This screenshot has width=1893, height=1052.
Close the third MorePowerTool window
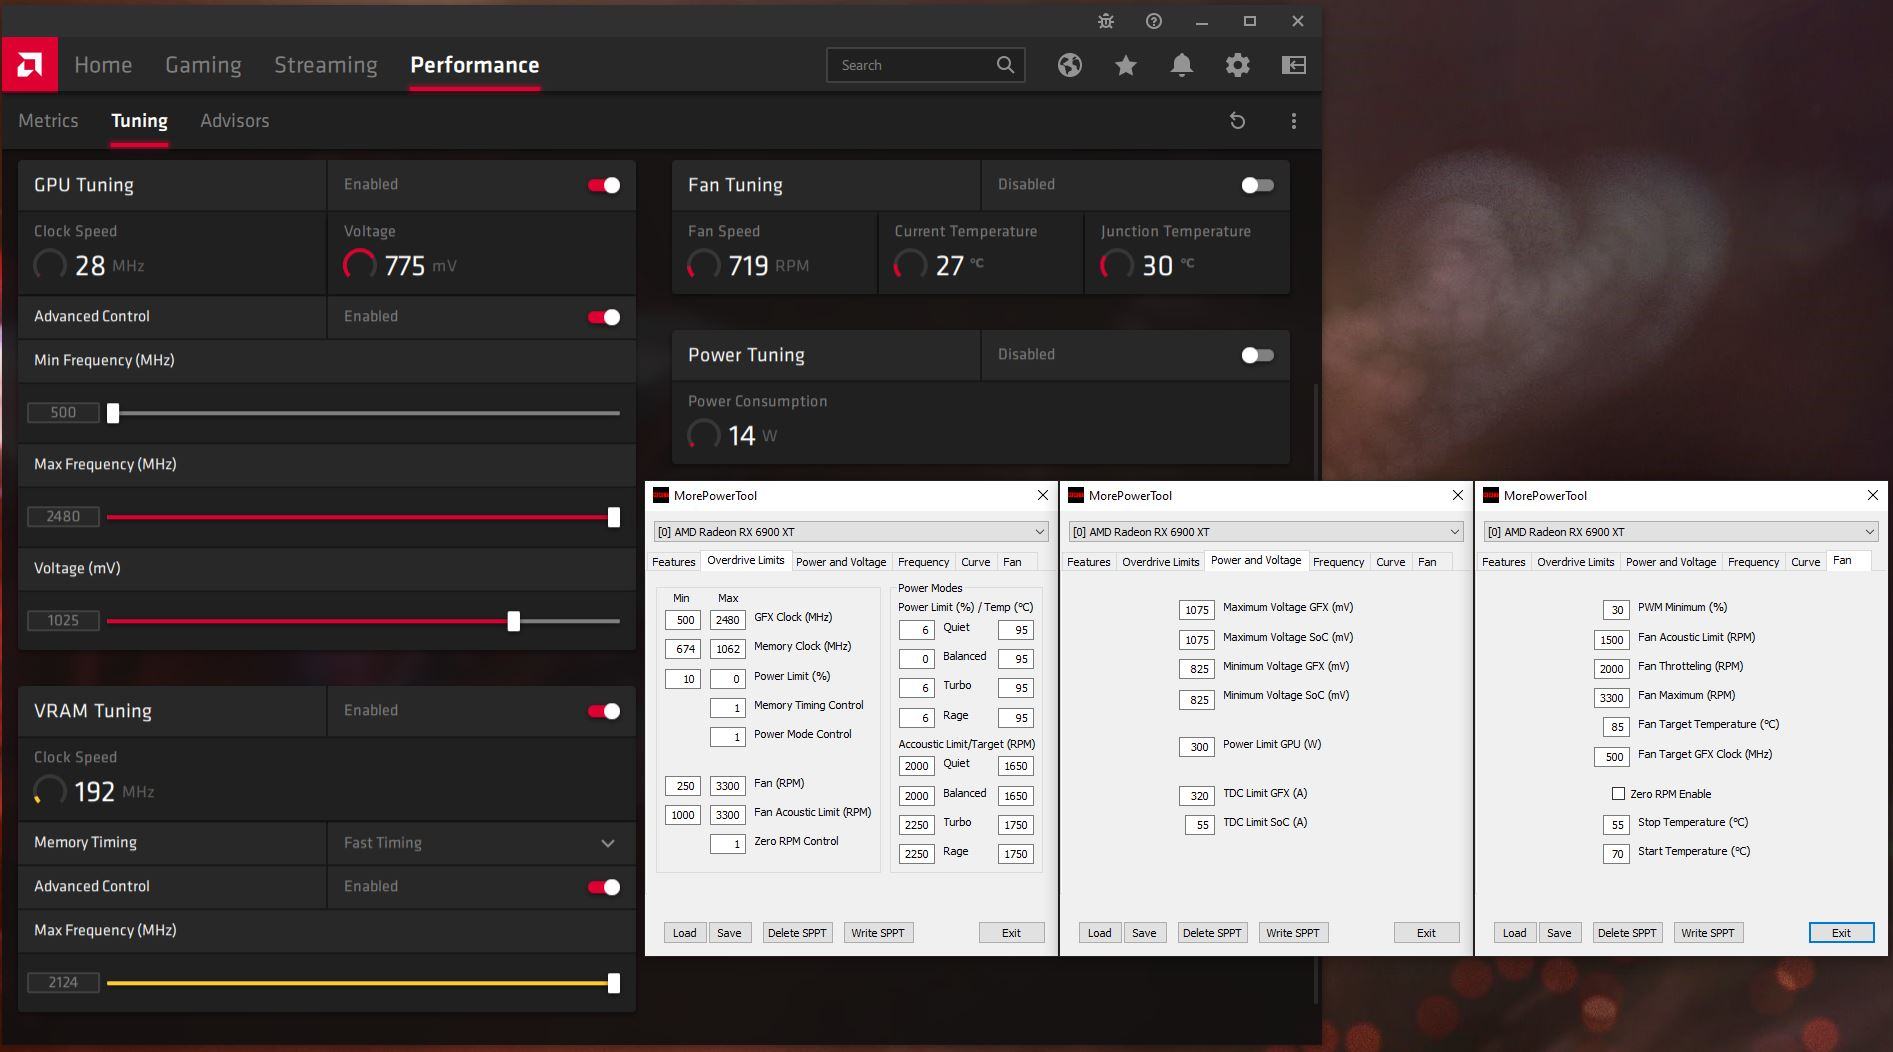point(1873,495)
